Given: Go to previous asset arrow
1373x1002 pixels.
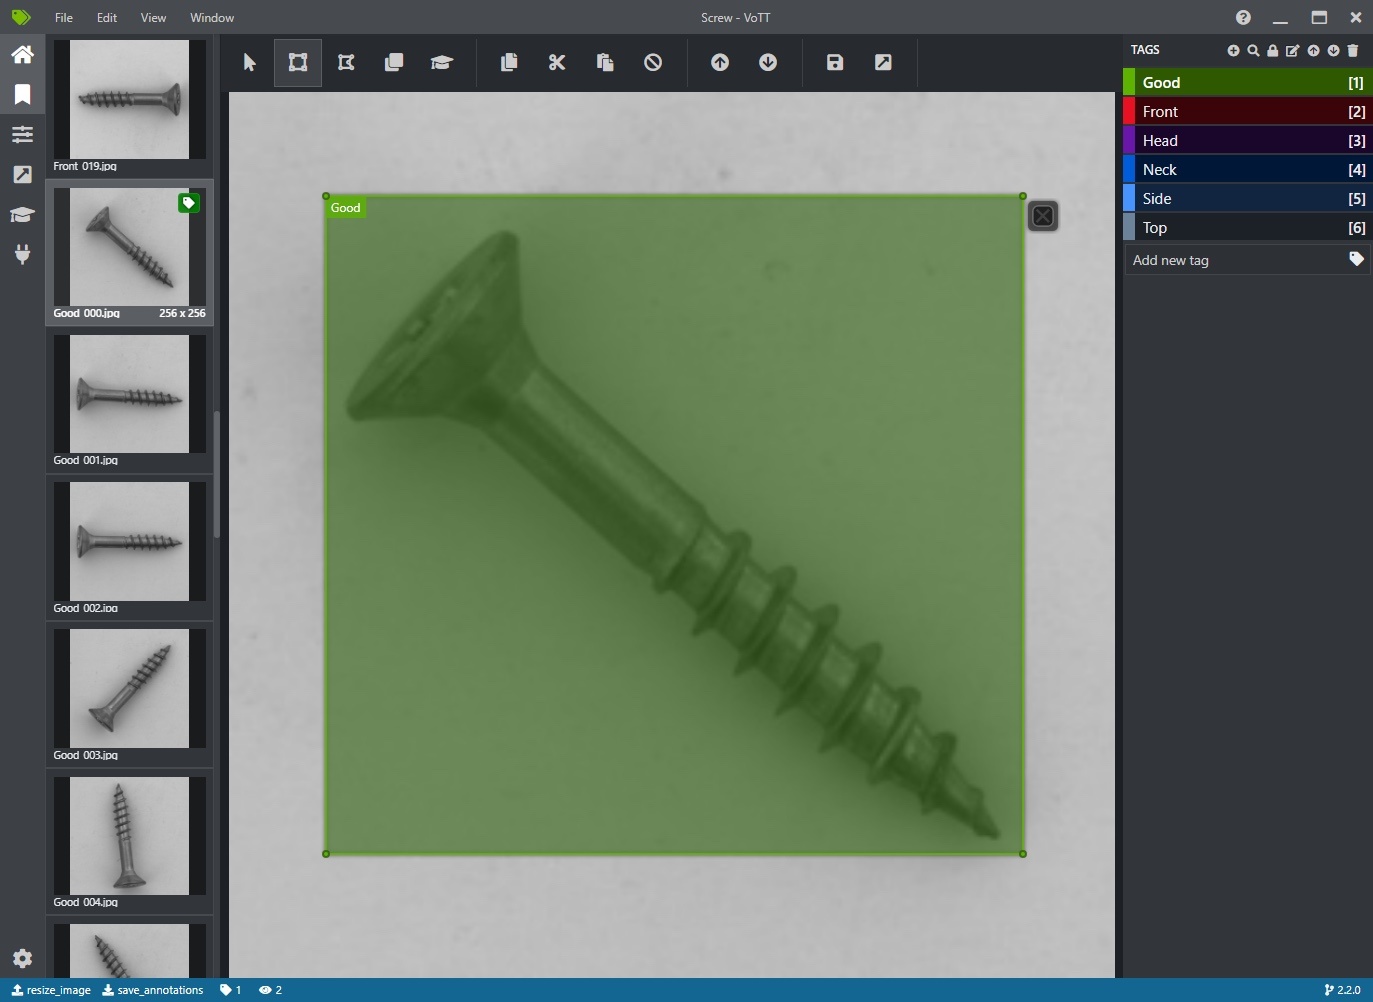Looking at the screenshot, I should [720, 62].
